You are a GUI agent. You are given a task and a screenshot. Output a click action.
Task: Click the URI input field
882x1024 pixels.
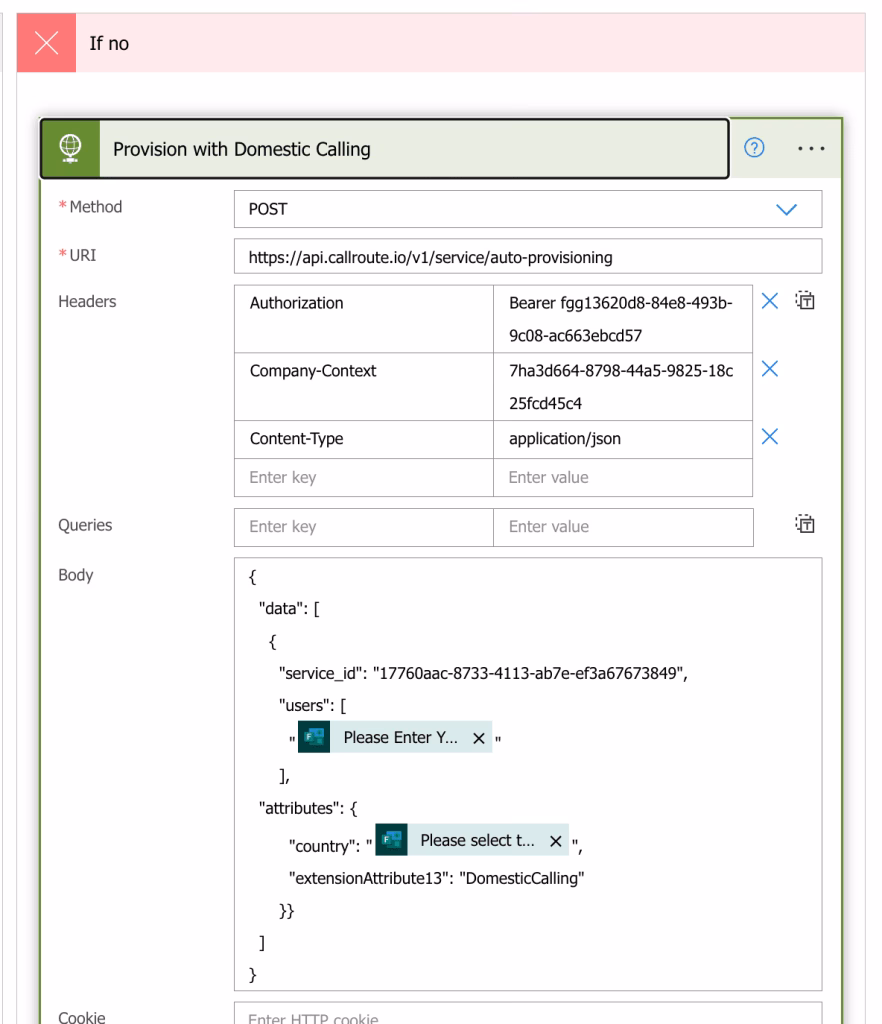click(x=527, y=257)
